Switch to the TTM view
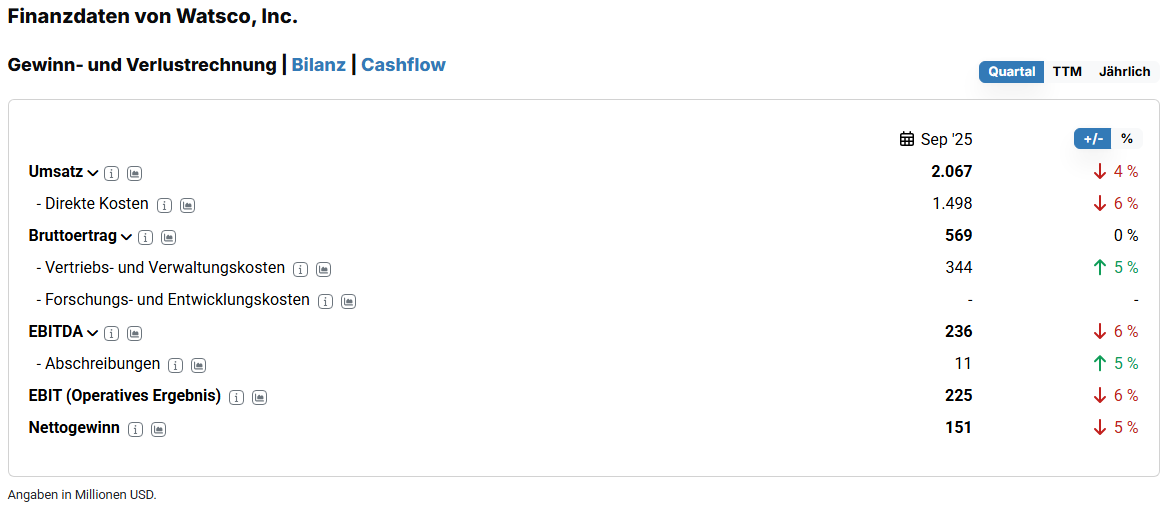Viewport: 1176px width, 512px height. pyautogui.click(x=1067, y=72)
